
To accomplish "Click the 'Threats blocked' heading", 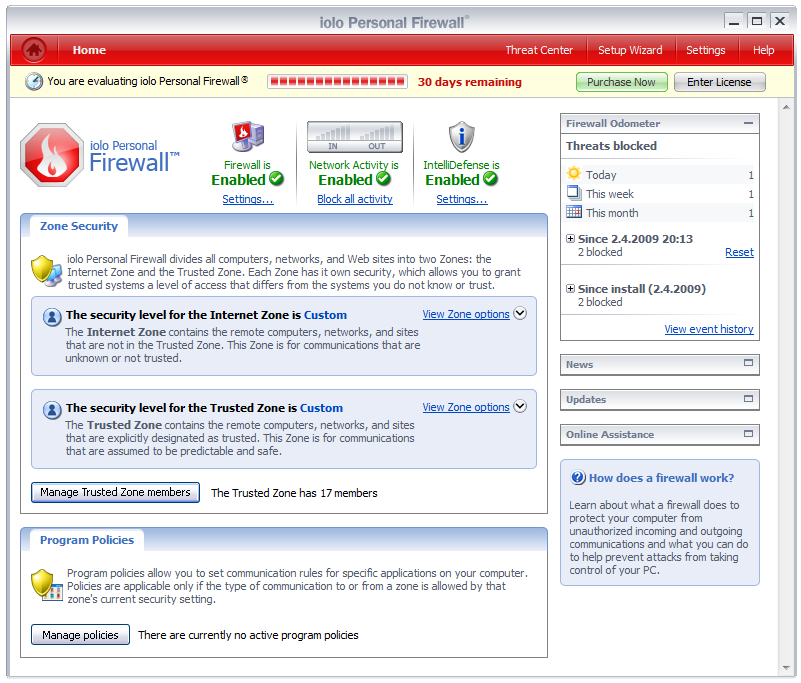I will (611, 146).
